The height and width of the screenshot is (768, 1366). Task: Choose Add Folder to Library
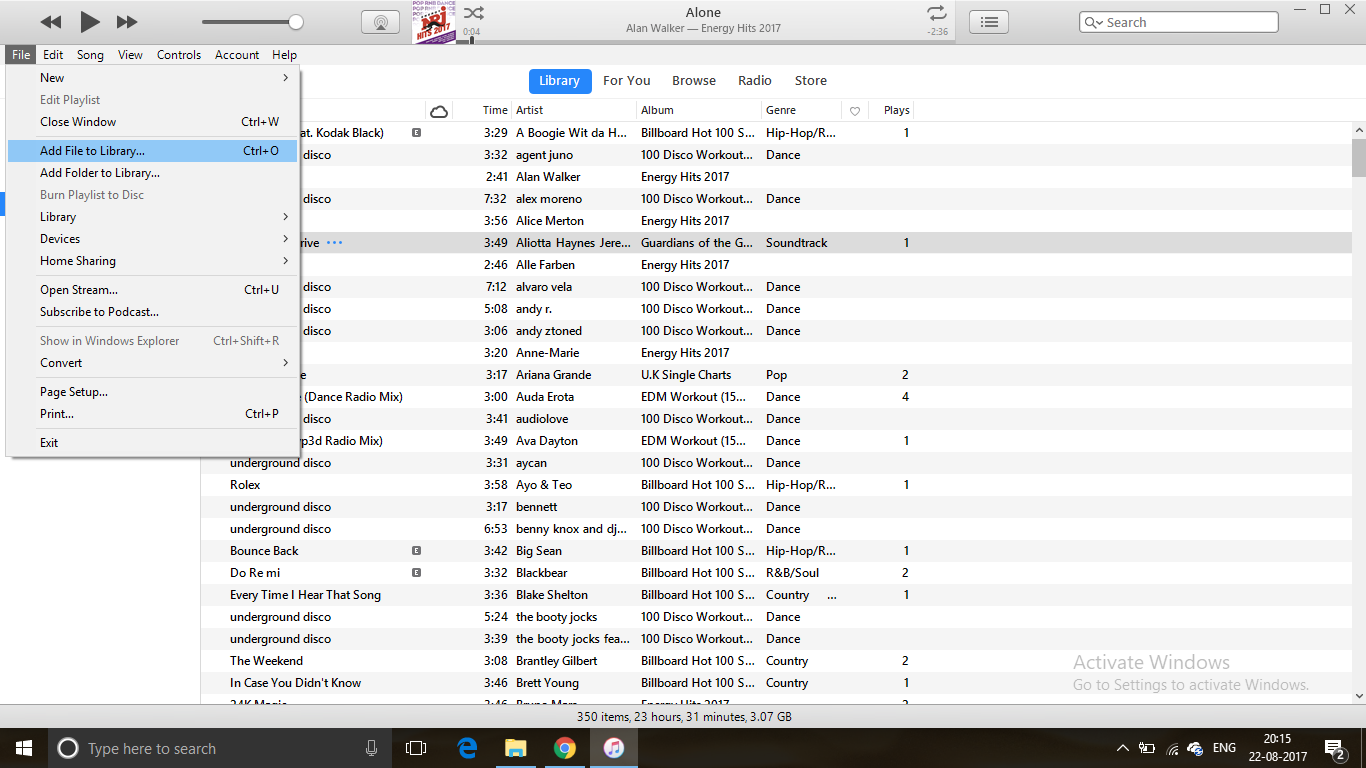(153, 173)
